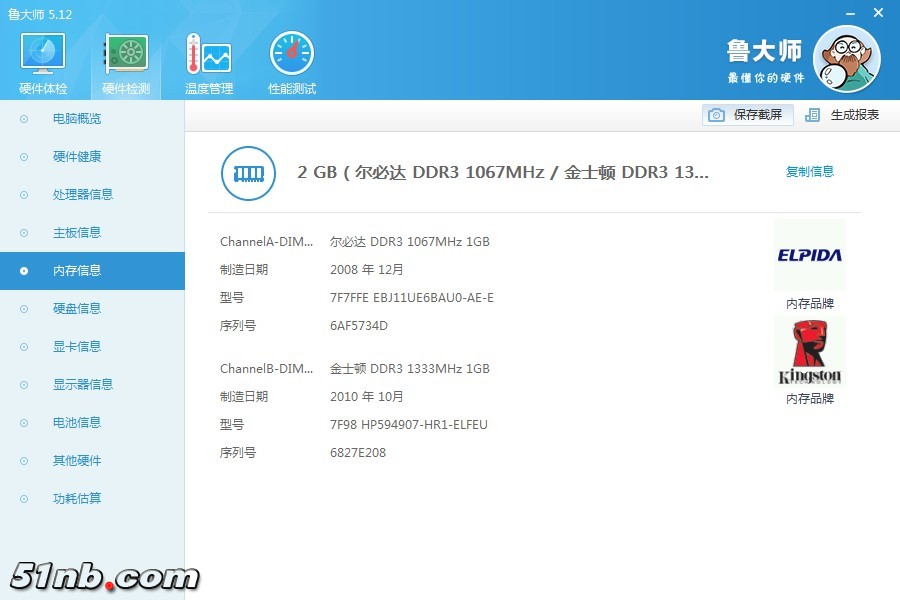Select 处理器信息 in the sidebar
The width and height of the screenshot is (900, 600).
click(x=82, y=195)
